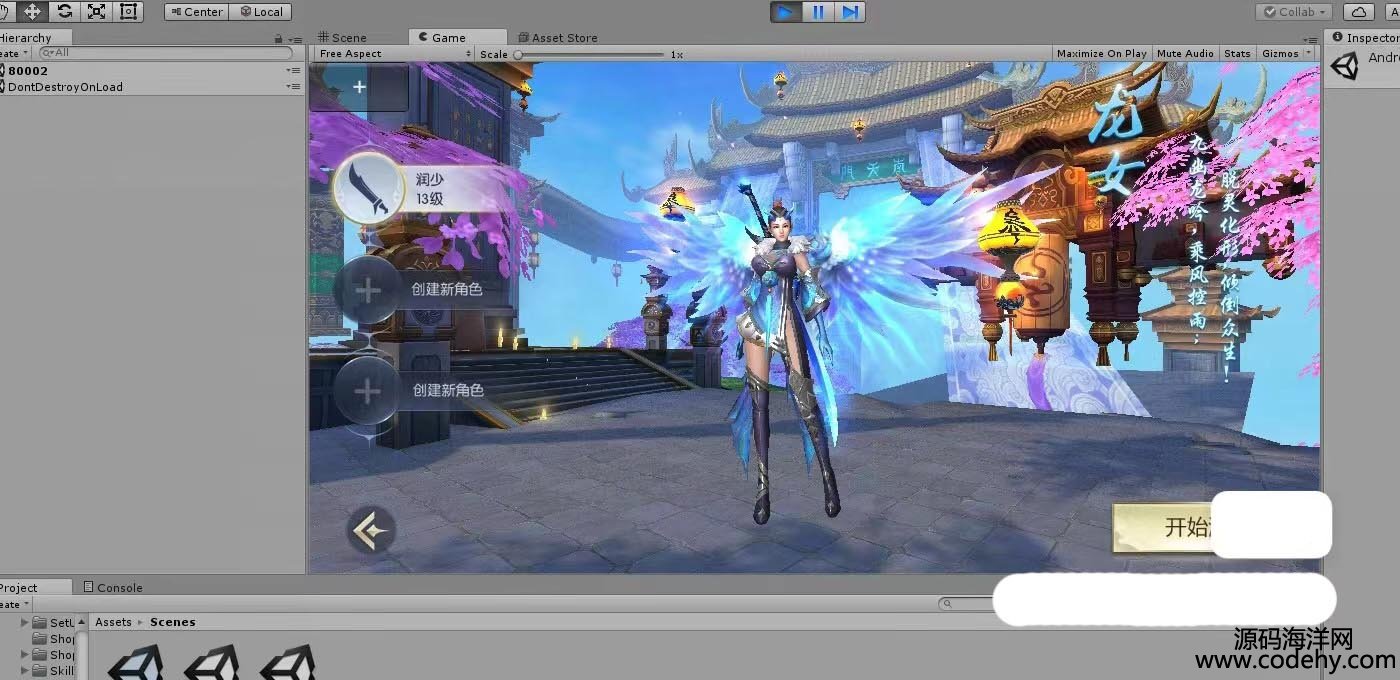Screen dimensions: 1400x680
Task: Select the Scale tool
Action: point(96,11)
